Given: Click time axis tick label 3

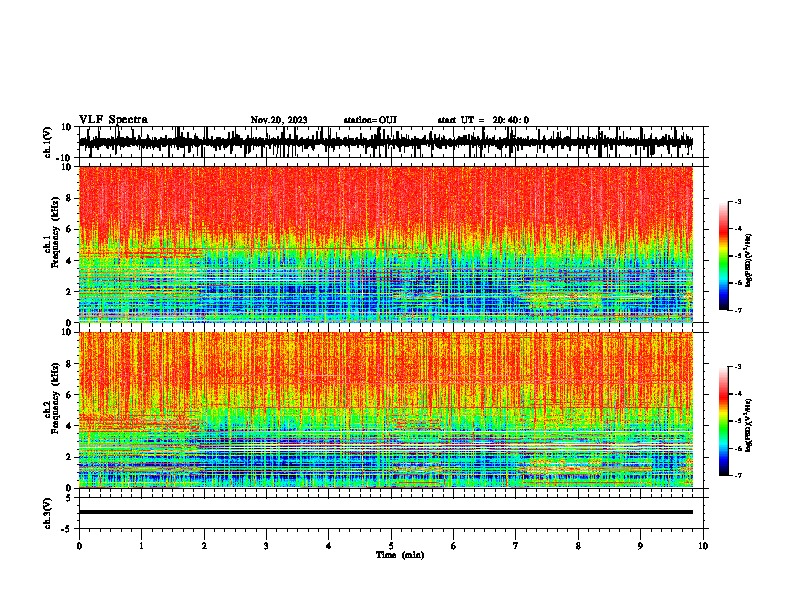Looking at the screenshot, I should pyautogui.click(x=266, y=546).
